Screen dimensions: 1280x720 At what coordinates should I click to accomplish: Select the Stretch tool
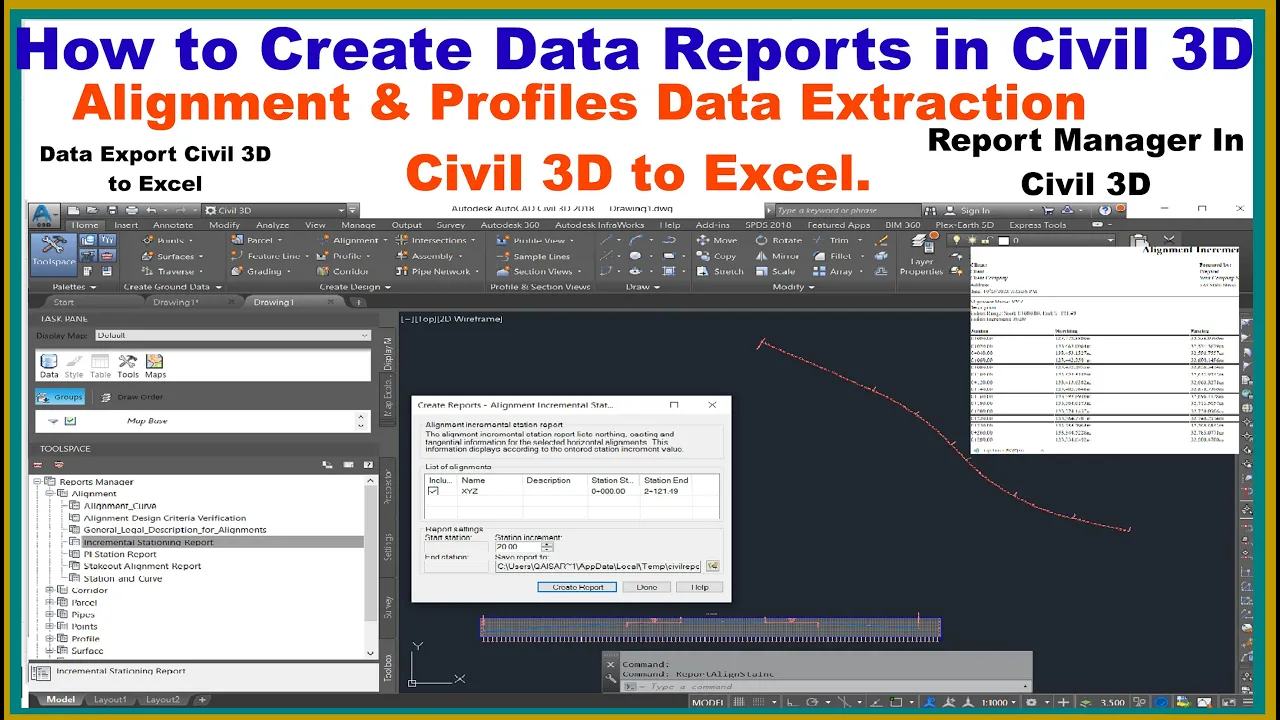[720, 271]
